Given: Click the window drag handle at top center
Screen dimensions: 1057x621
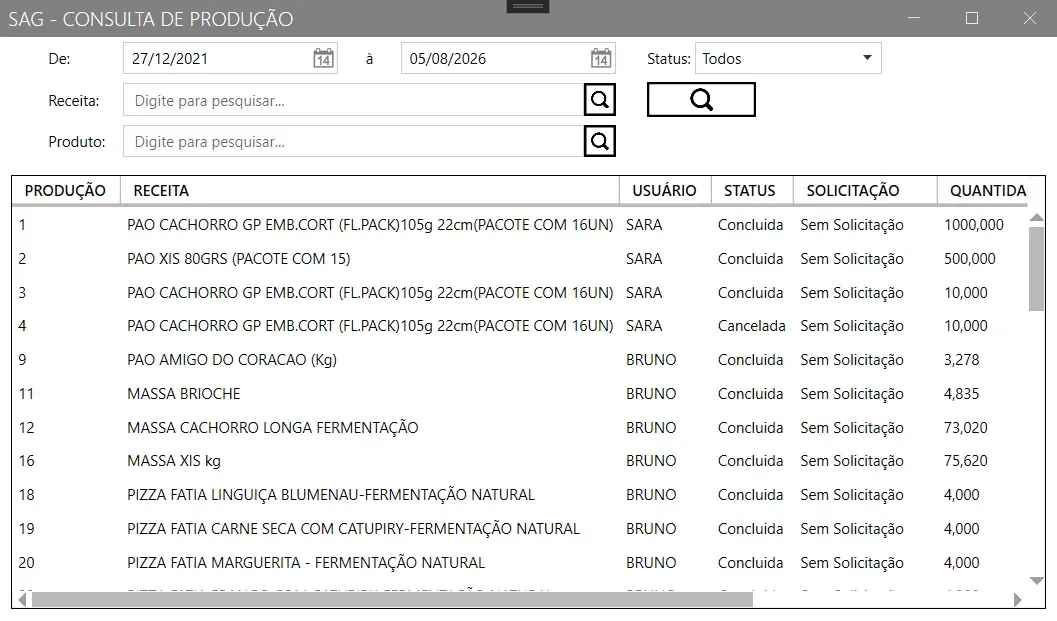Looking at the screenshot, I should click(528, 6).
